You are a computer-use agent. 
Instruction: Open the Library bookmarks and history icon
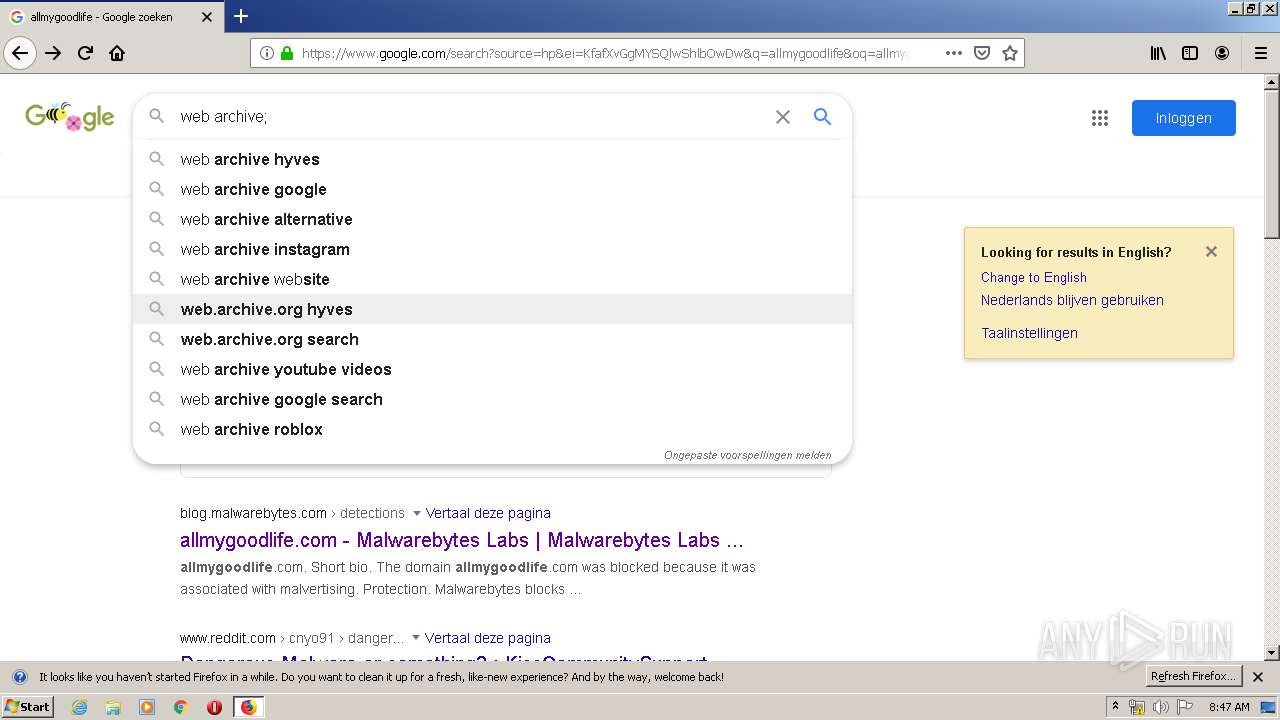pos(1158,53)
